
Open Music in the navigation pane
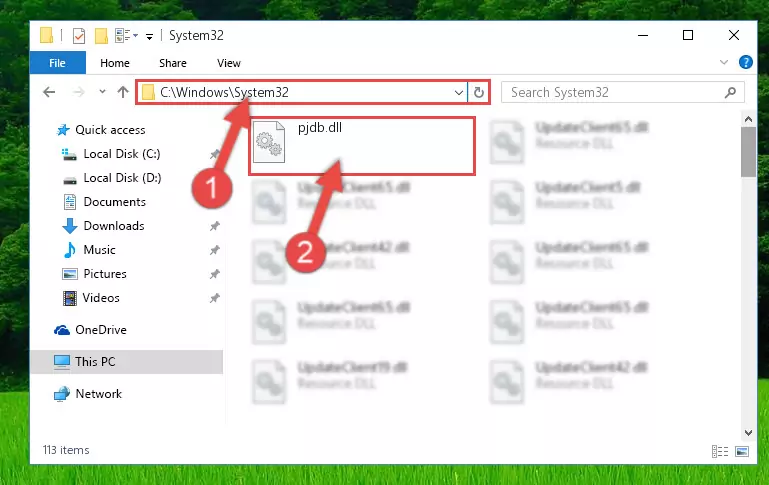[99, 250]
